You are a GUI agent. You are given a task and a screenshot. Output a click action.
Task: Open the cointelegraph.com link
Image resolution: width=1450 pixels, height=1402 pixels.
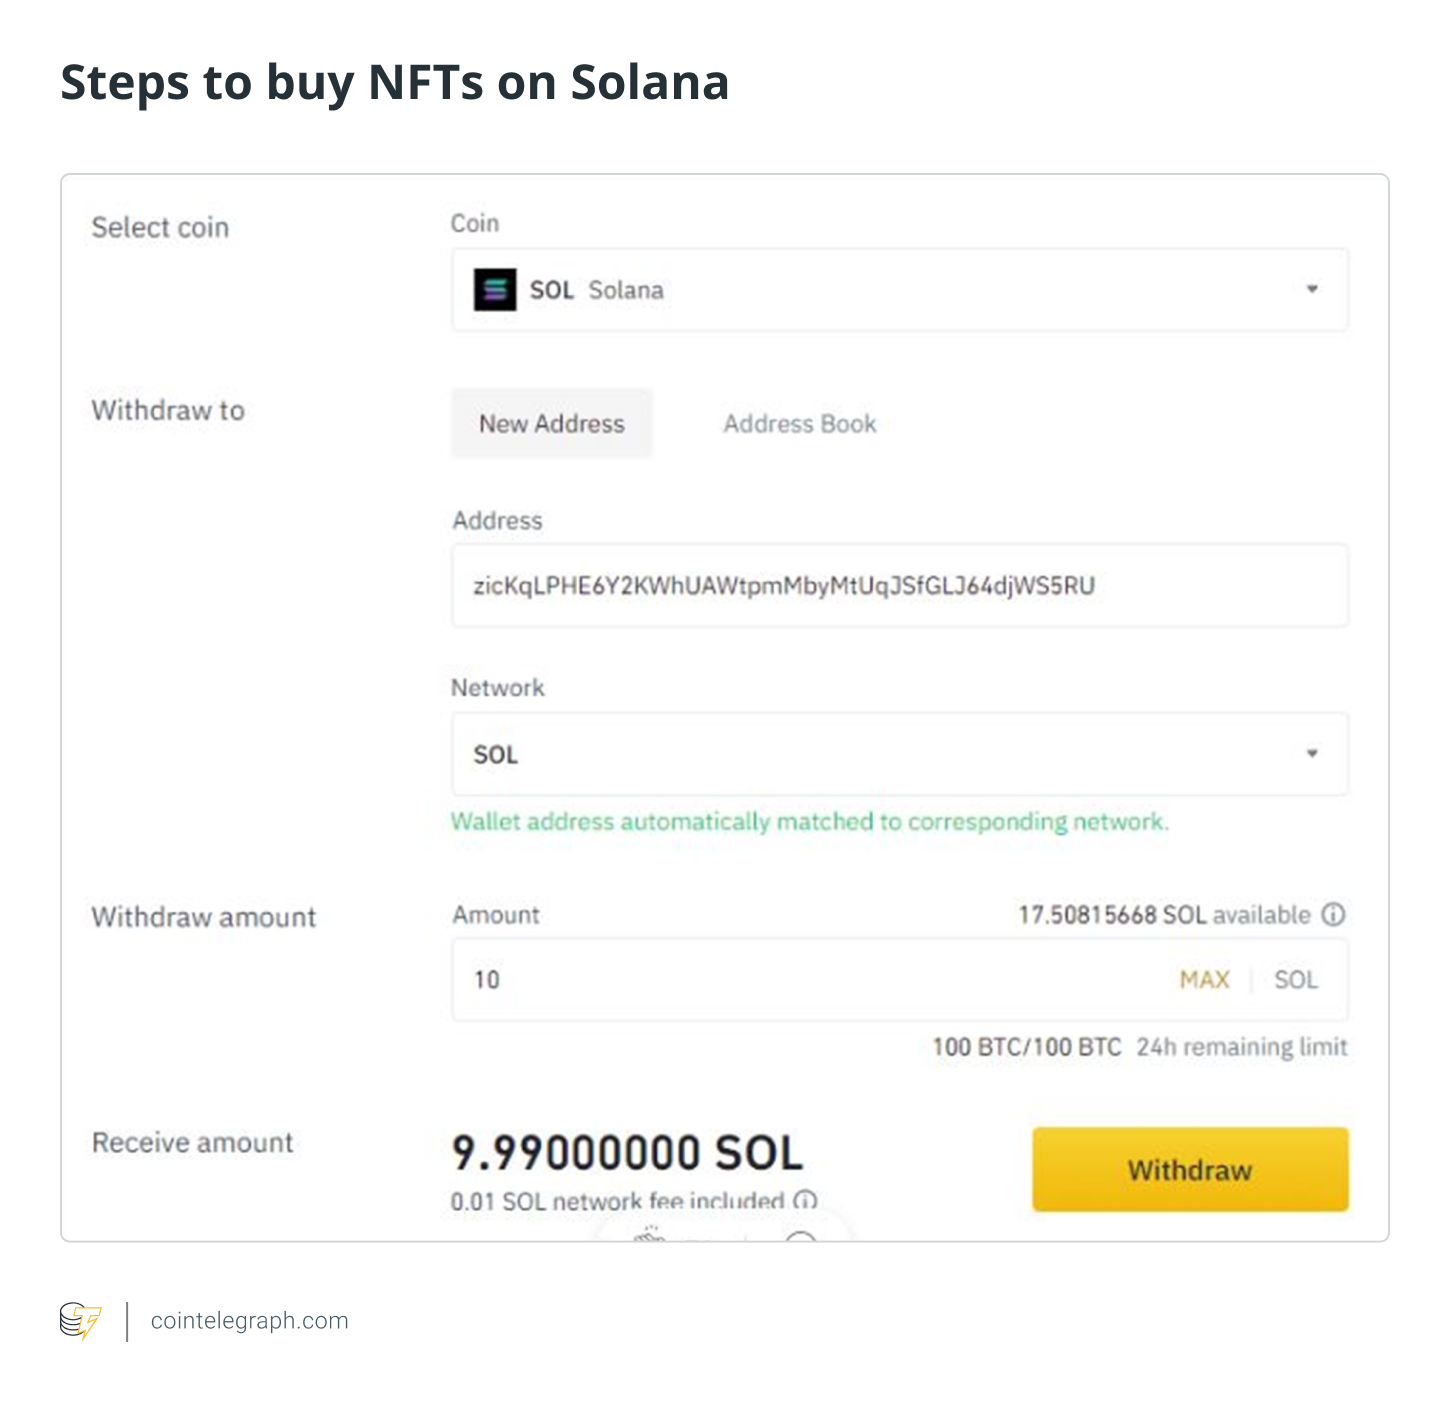tap(249, 1320)
